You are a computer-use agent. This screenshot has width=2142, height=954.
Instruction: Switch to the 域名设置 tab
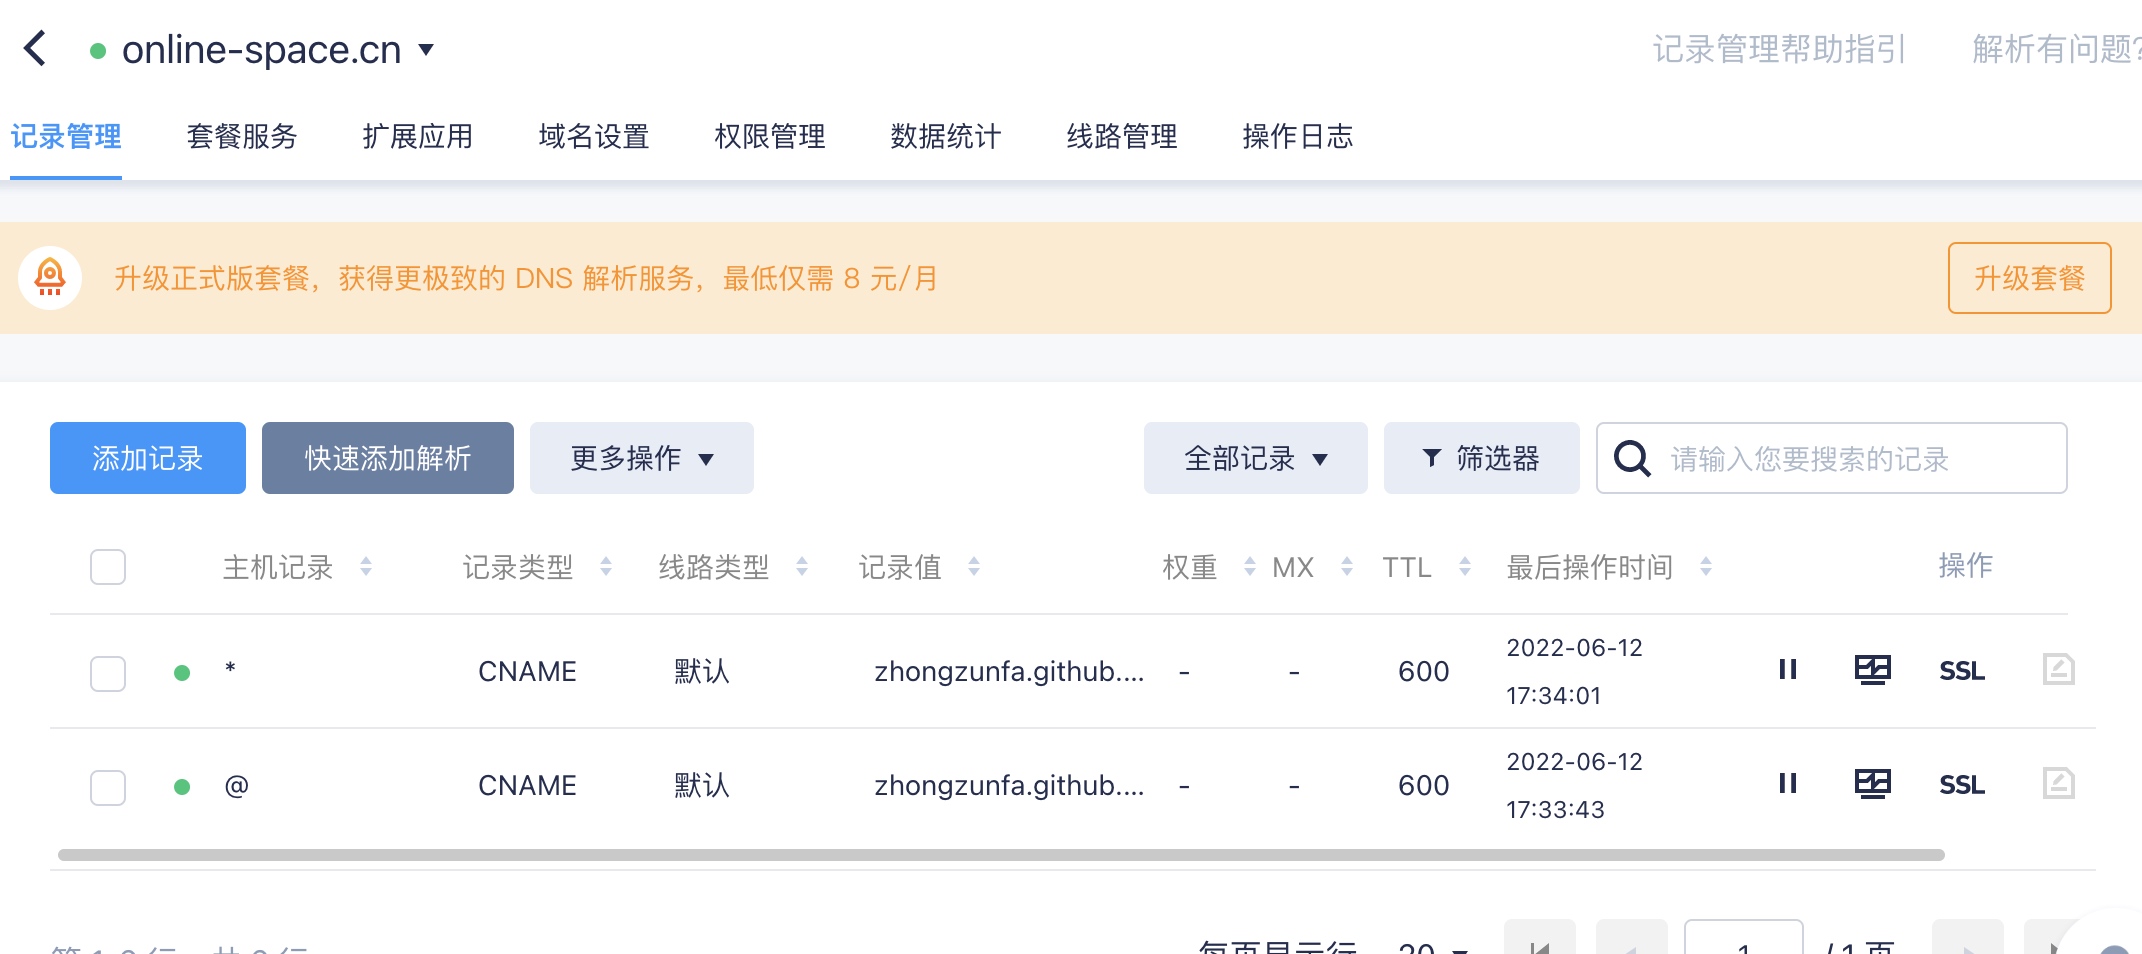point(594,136)
